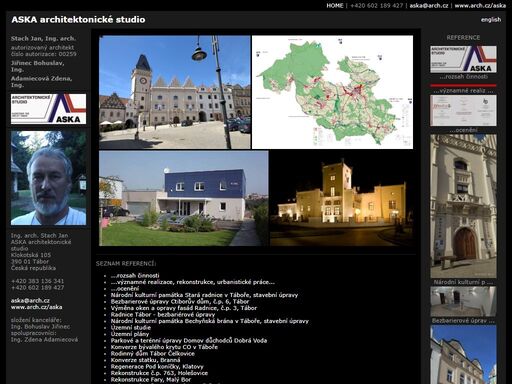512x384 pixels.
Task: Click the ASKA logo in left sidebar
Action: [x=48, y=109]
